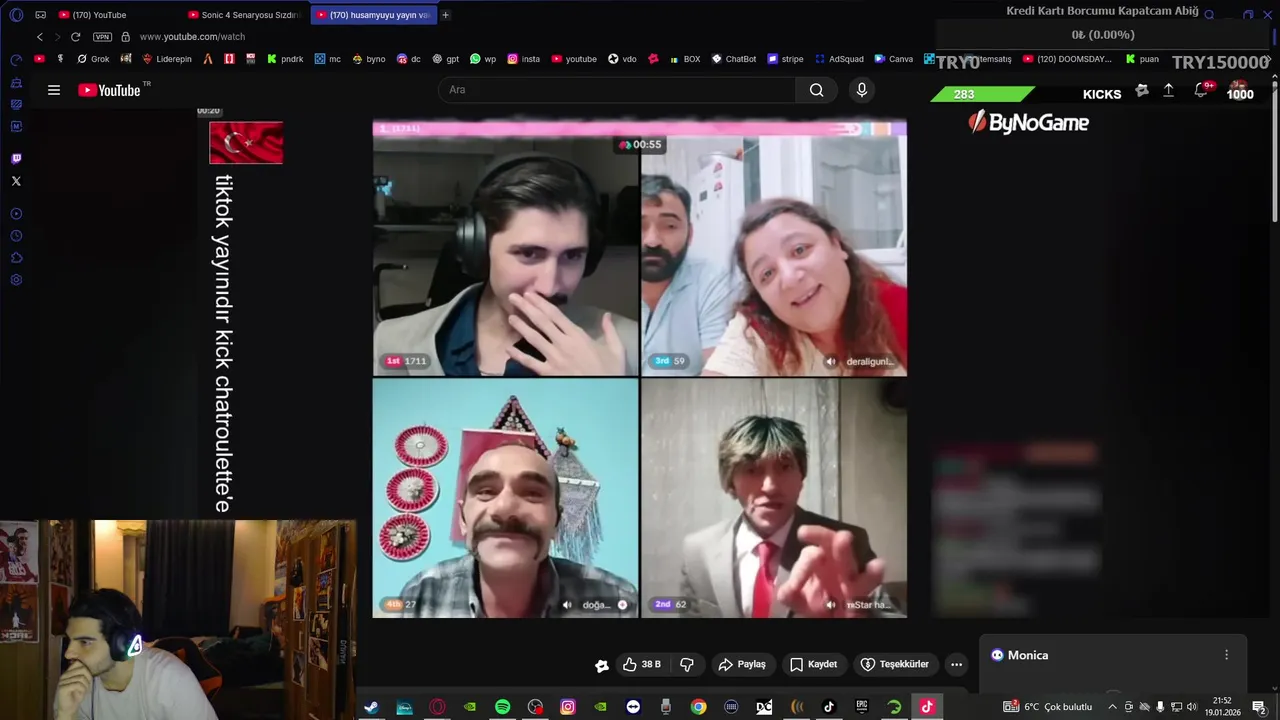Add a new browser tab
Viewport: 1280px width, 720px height.
pos(445,15)
